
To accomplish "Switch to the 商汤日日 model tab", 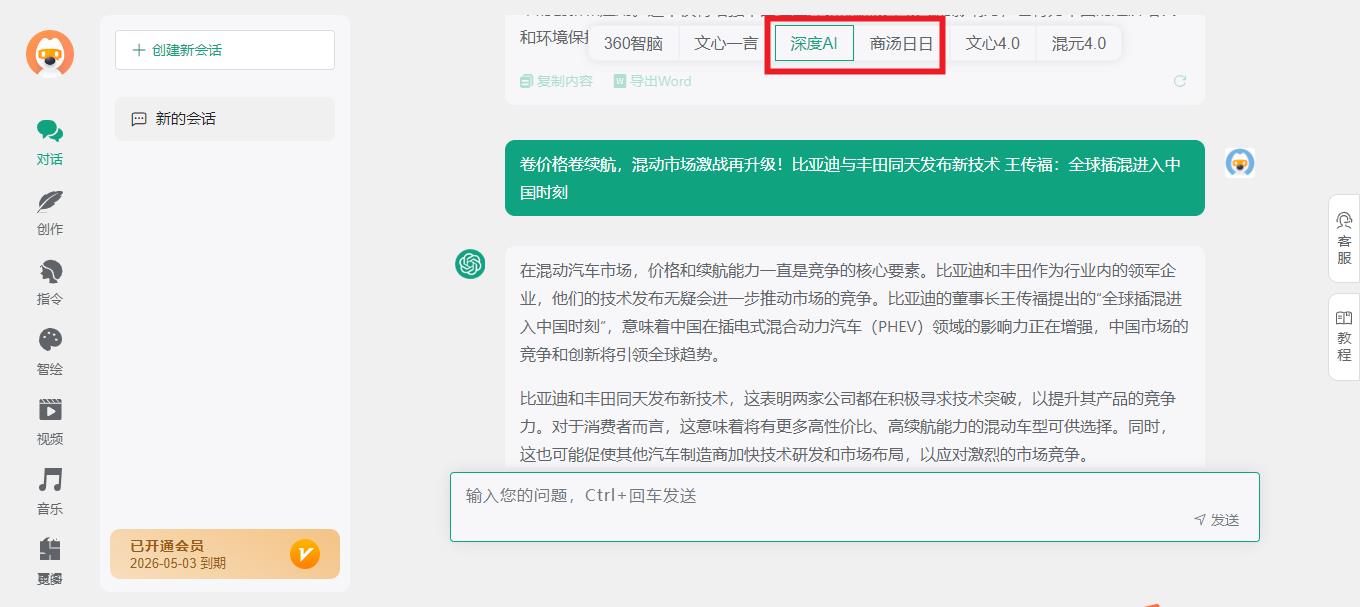I will coord(901,43).
